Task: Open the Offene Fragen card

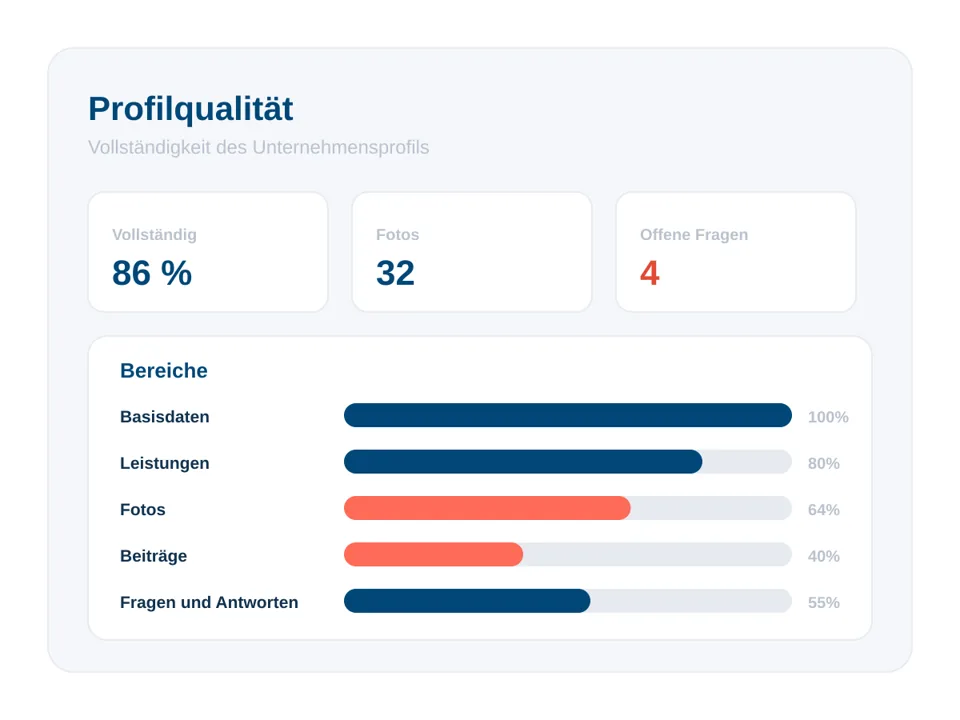Action: (736, 252)
